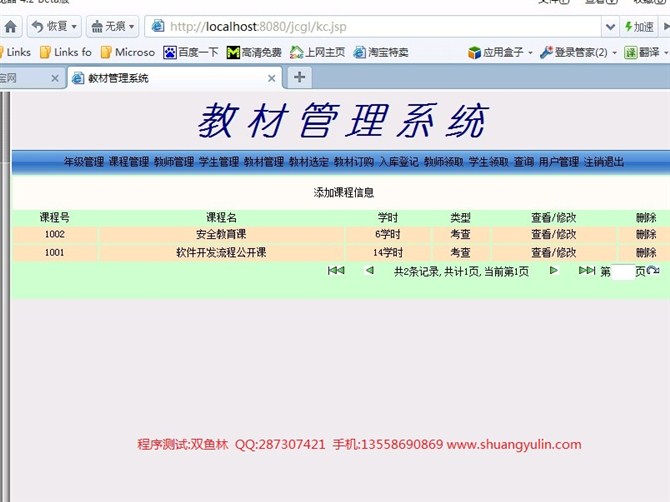Click 软件开发流程公开课 course name
The height and width of the screenshot is (502, 670).
pyautogui.click(x=221, y=252)
